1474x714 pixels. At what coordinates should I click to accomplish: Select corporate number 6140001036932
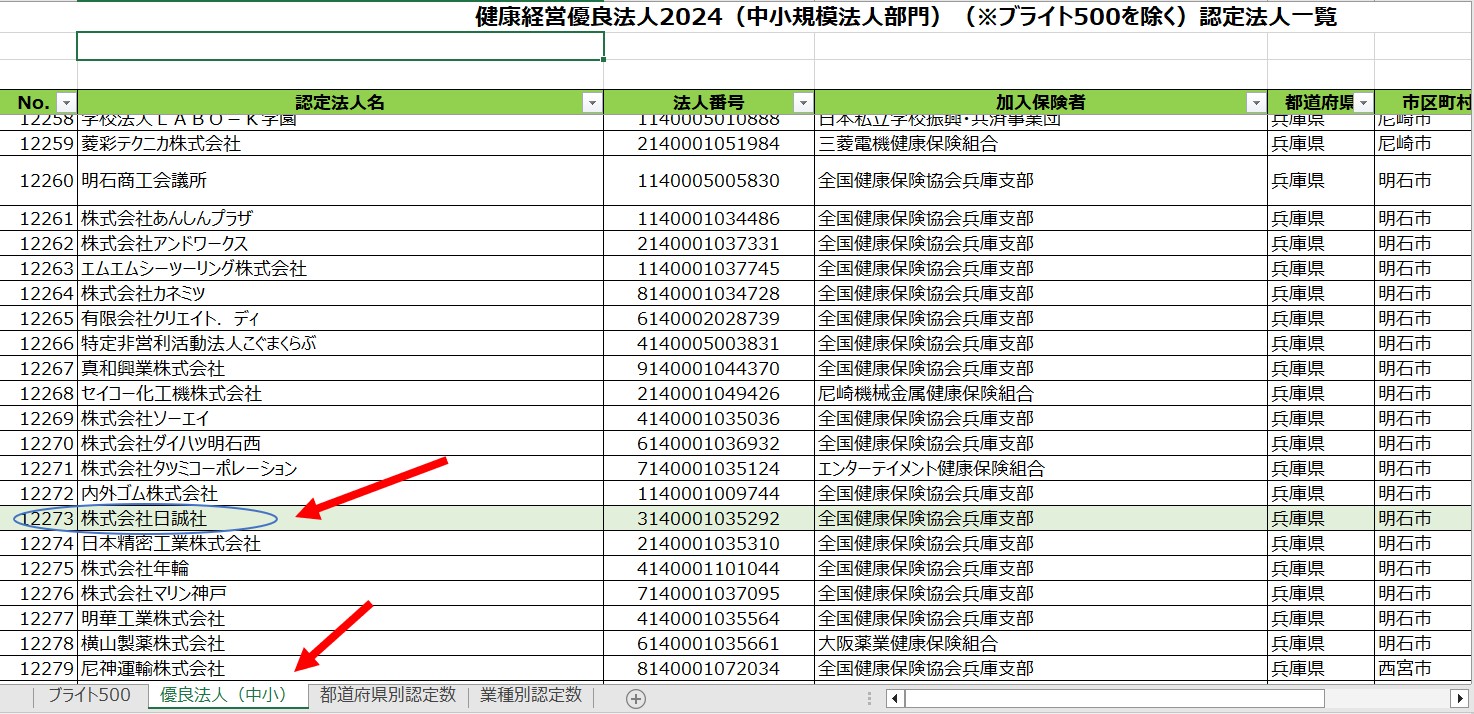[709, 444]
